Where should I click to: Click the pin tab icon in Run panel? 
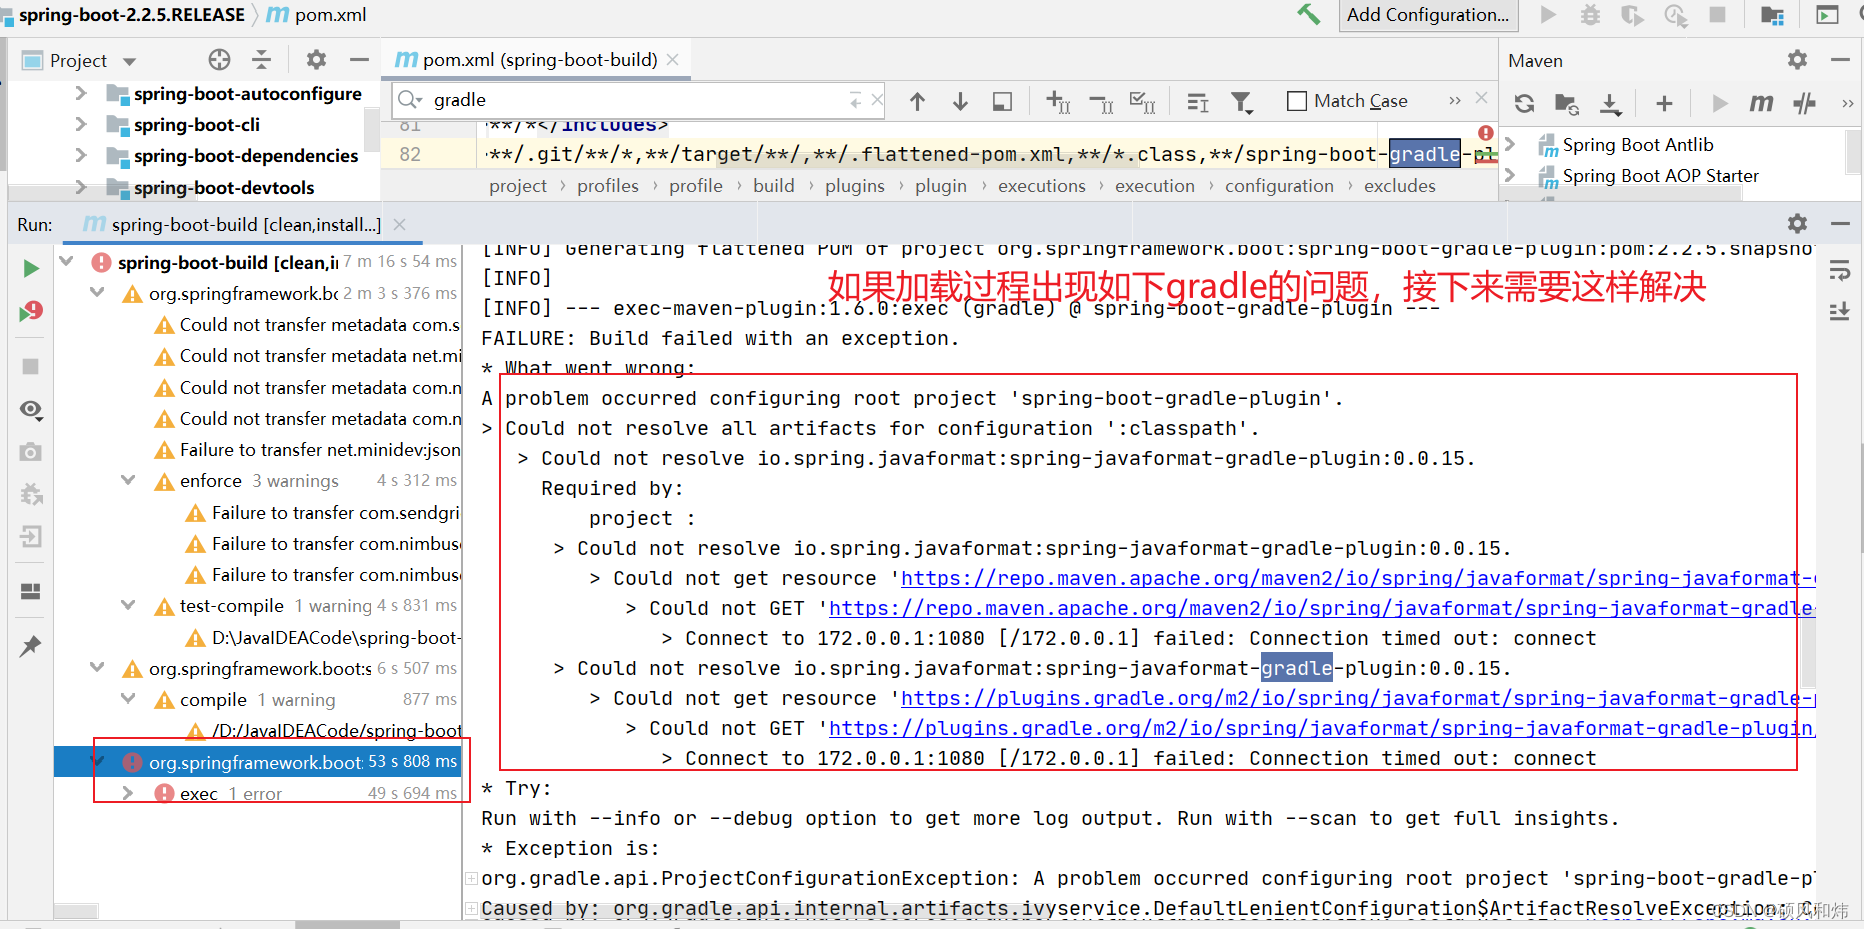(31, 646)
